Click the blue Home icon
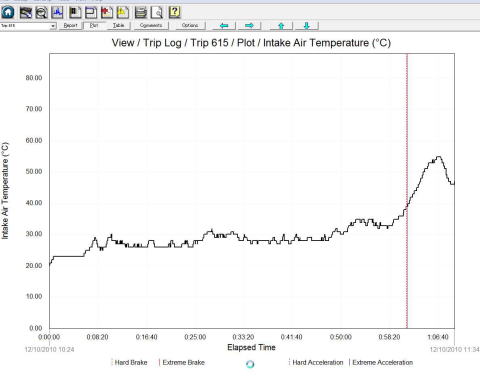480x378 pixels. [8, 12]
